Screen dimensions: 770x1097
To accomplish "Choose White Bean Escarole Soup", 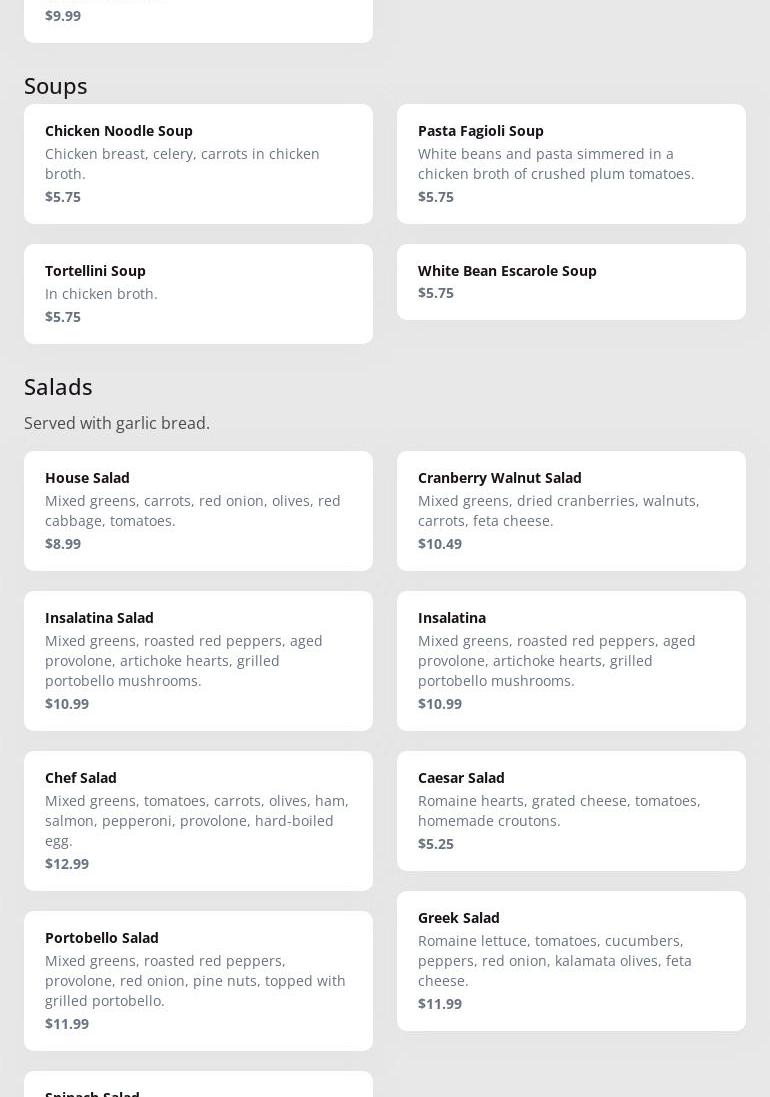I will (571, 281).
